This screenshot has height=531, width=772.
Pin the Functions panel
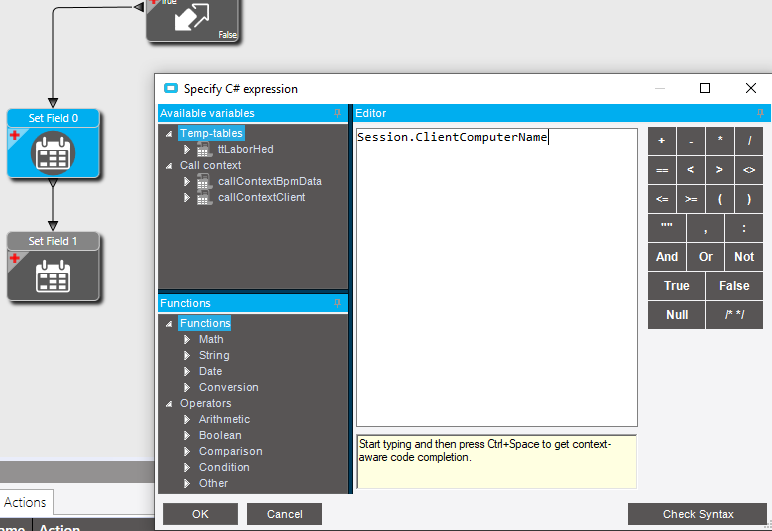tap(337, 303)
